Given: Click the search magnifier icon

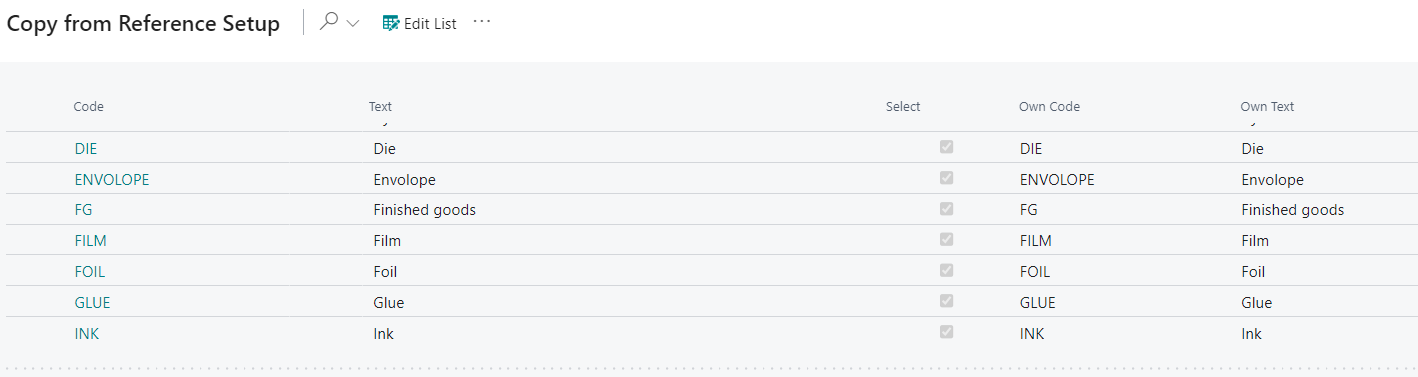Looking at the screenshot, I should click(x=328, y=22).
